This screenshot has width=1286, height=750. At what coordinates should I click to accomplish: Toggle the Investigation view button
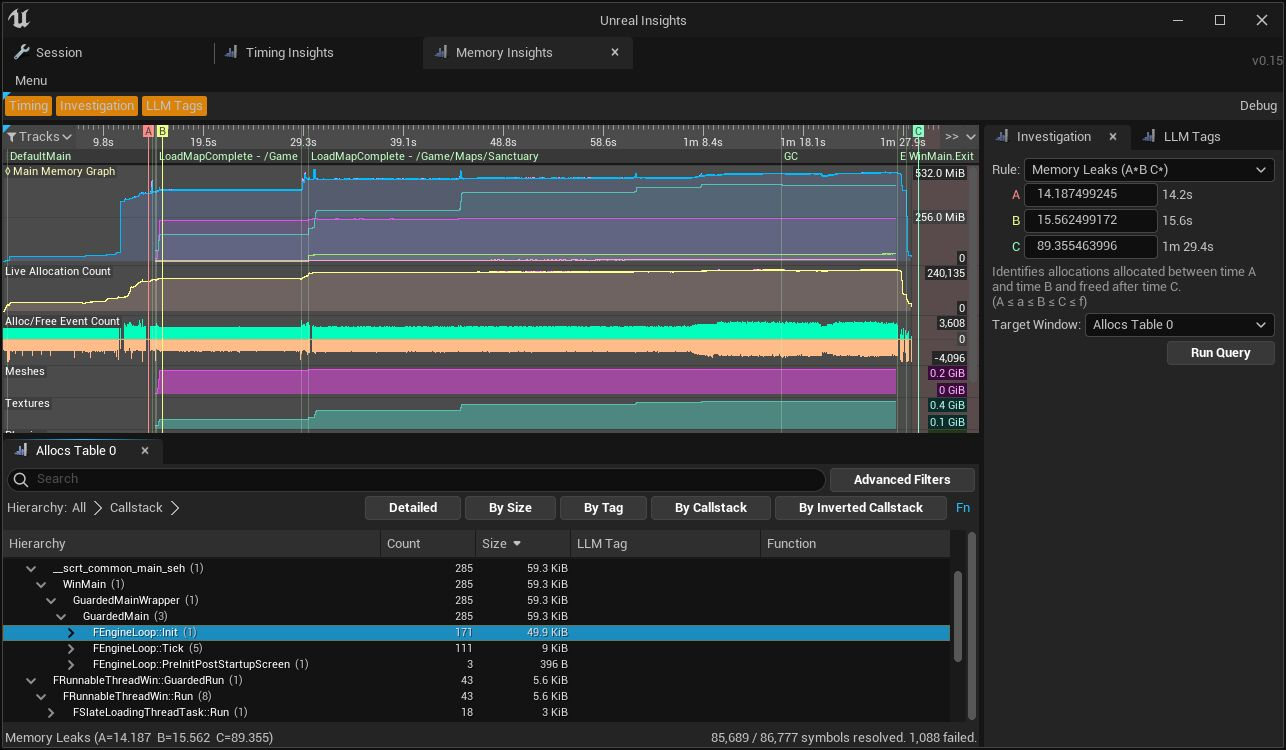[96, 106]
